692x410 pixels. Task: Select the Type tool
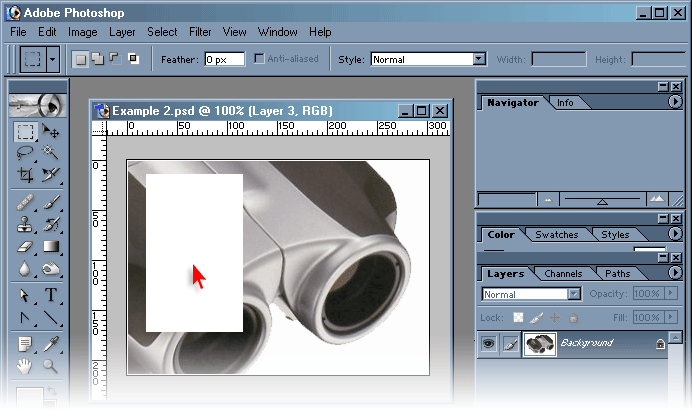[x=50, y=295]
